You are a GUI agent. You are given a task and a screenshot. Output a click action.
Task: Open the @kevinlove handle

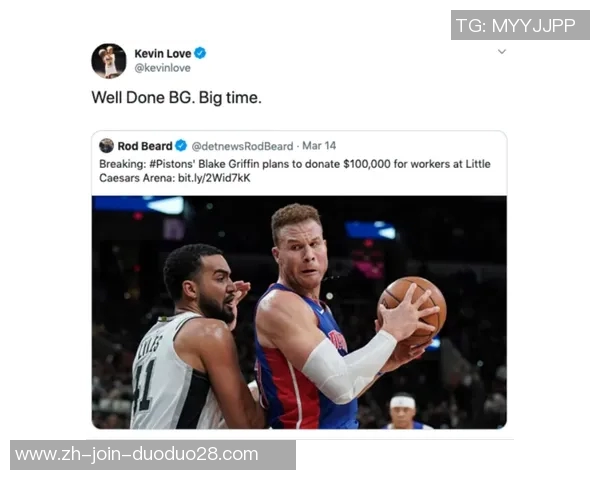[x=162, y=68]
